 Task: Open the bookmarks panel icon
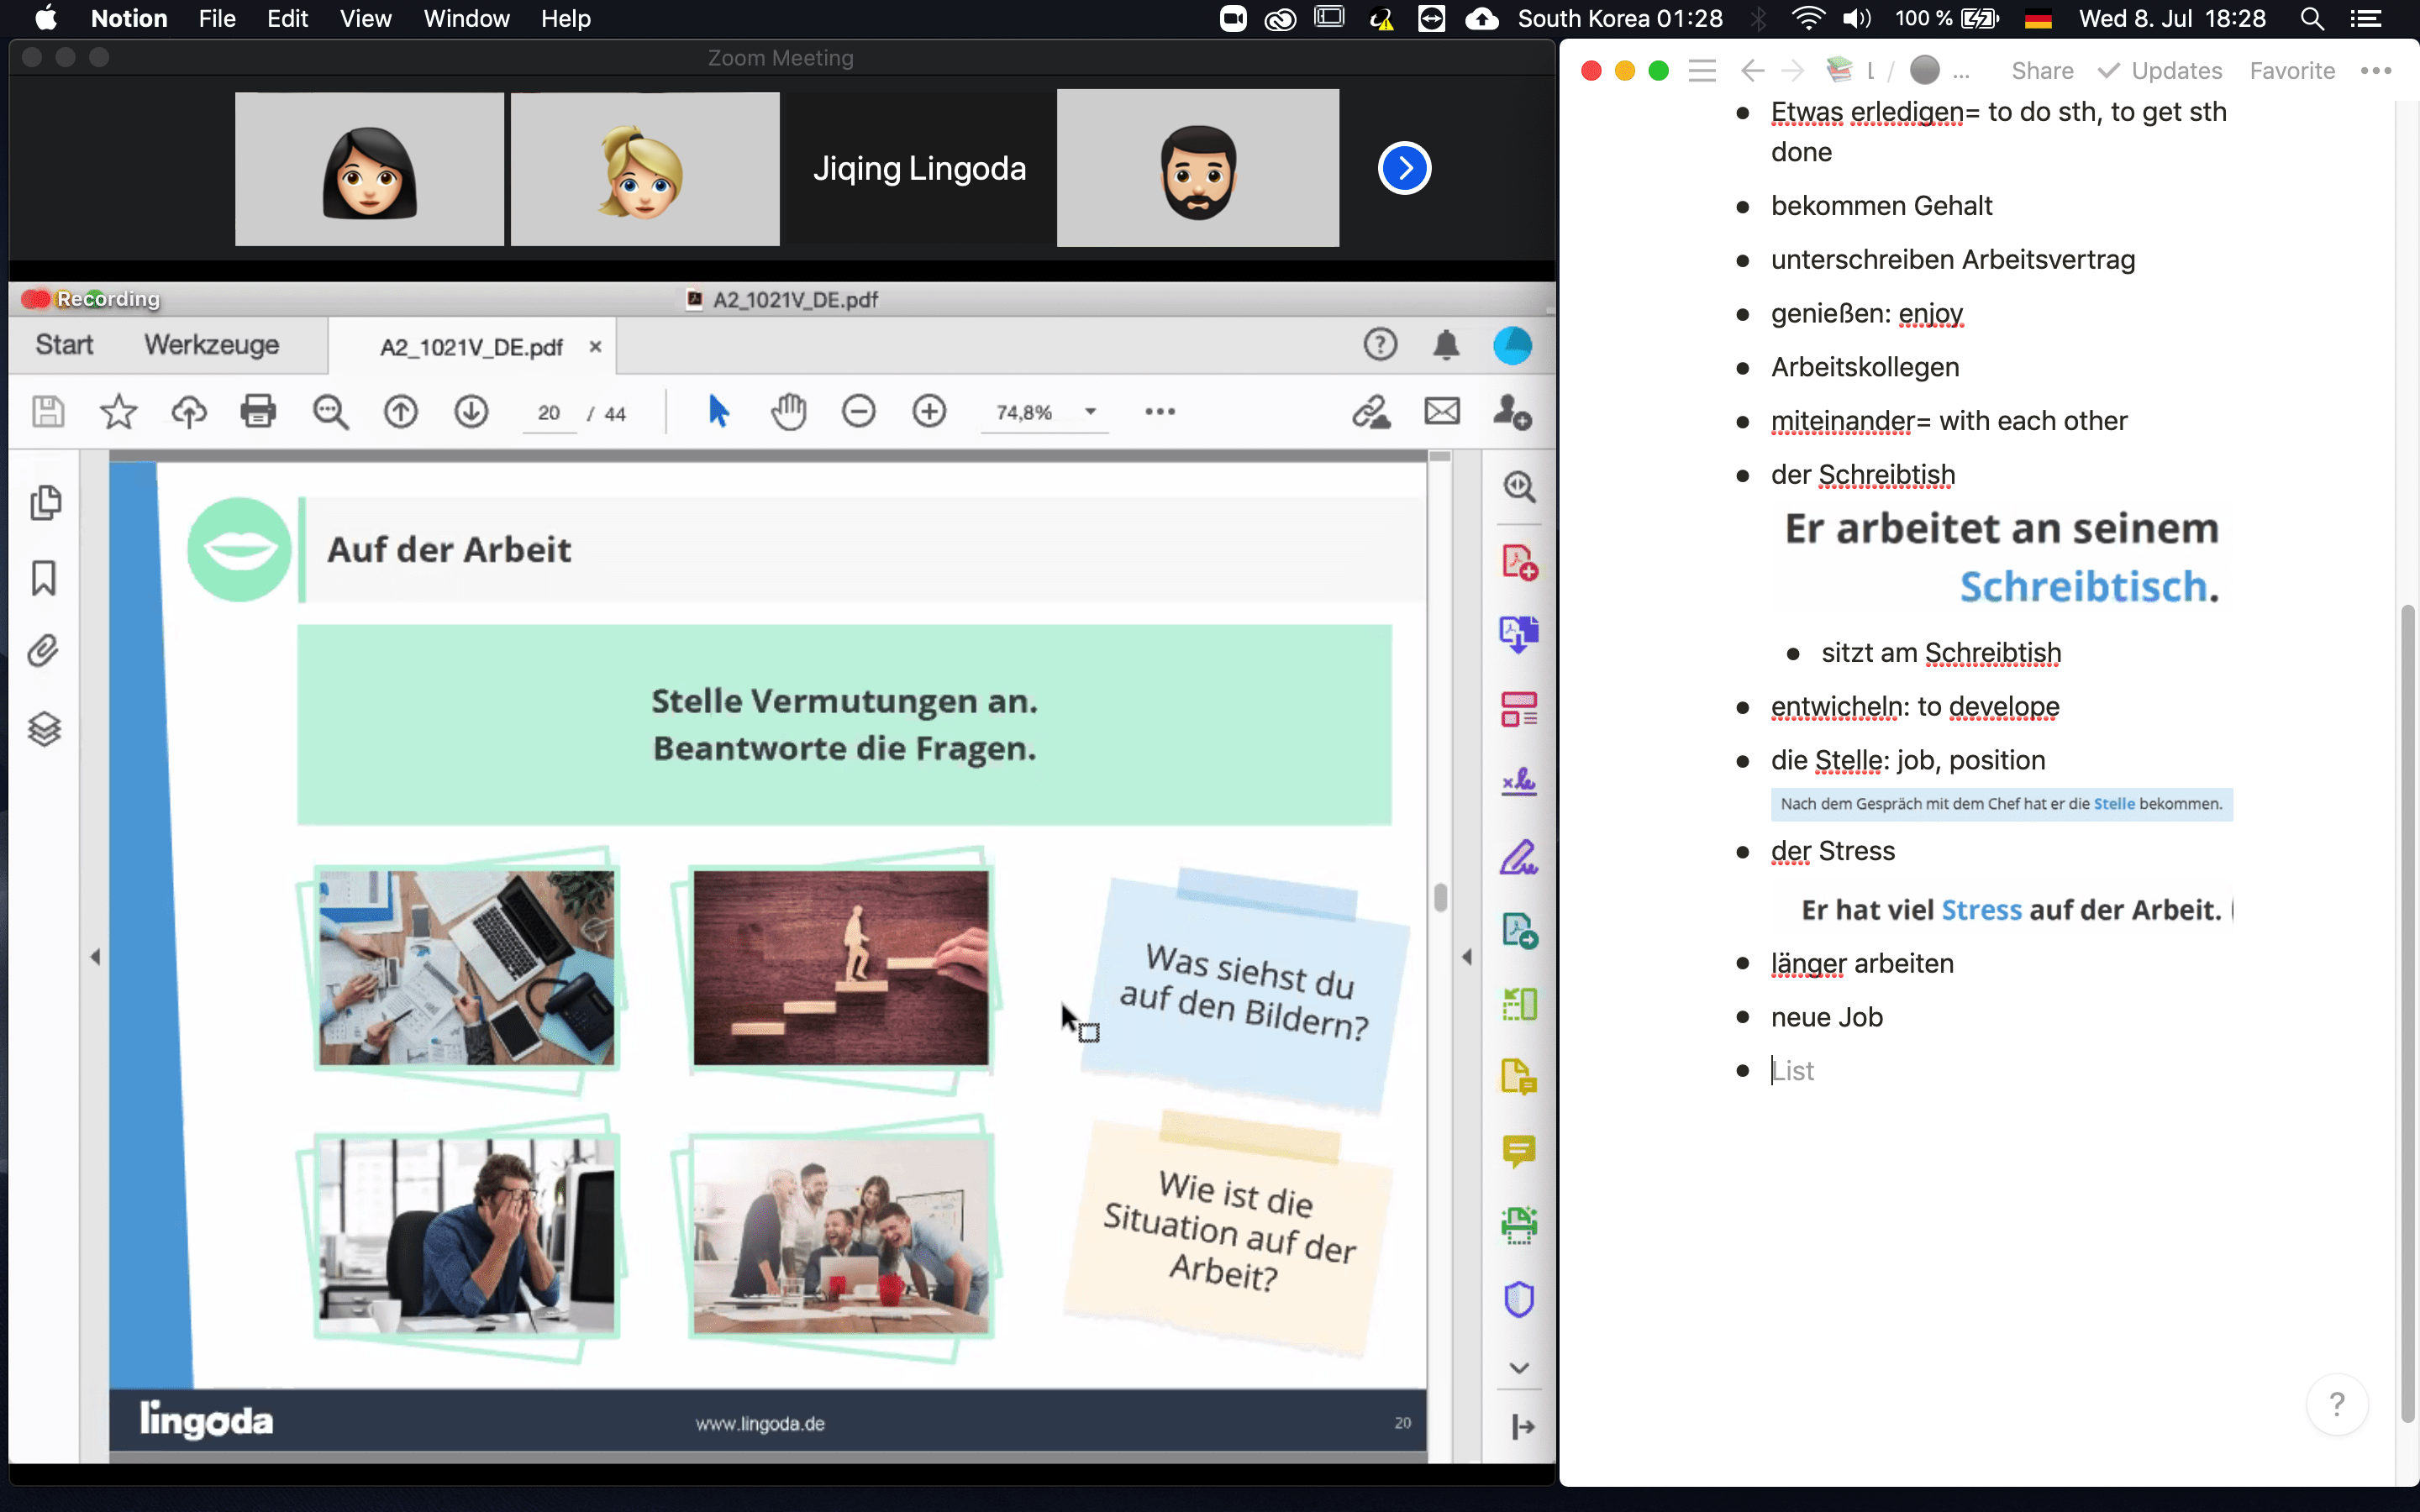click(x=44, y=578)
